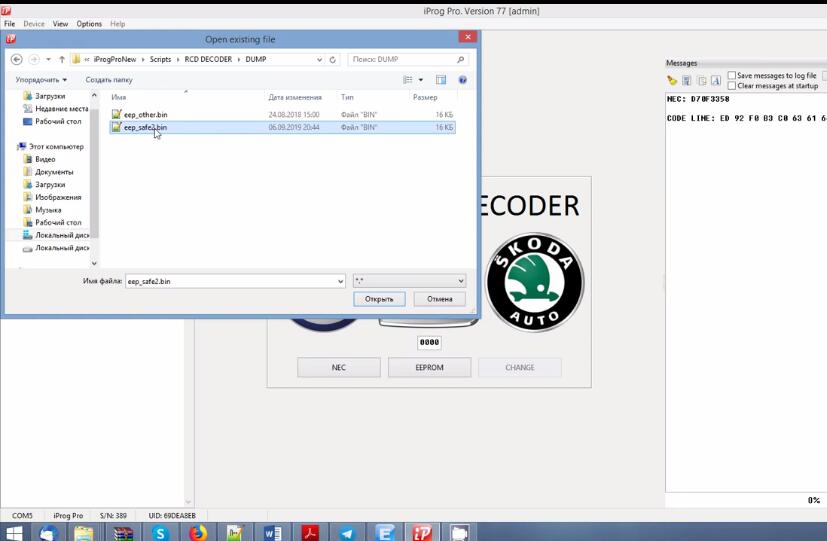Toggle the preview pane icon

coord(441,80)
